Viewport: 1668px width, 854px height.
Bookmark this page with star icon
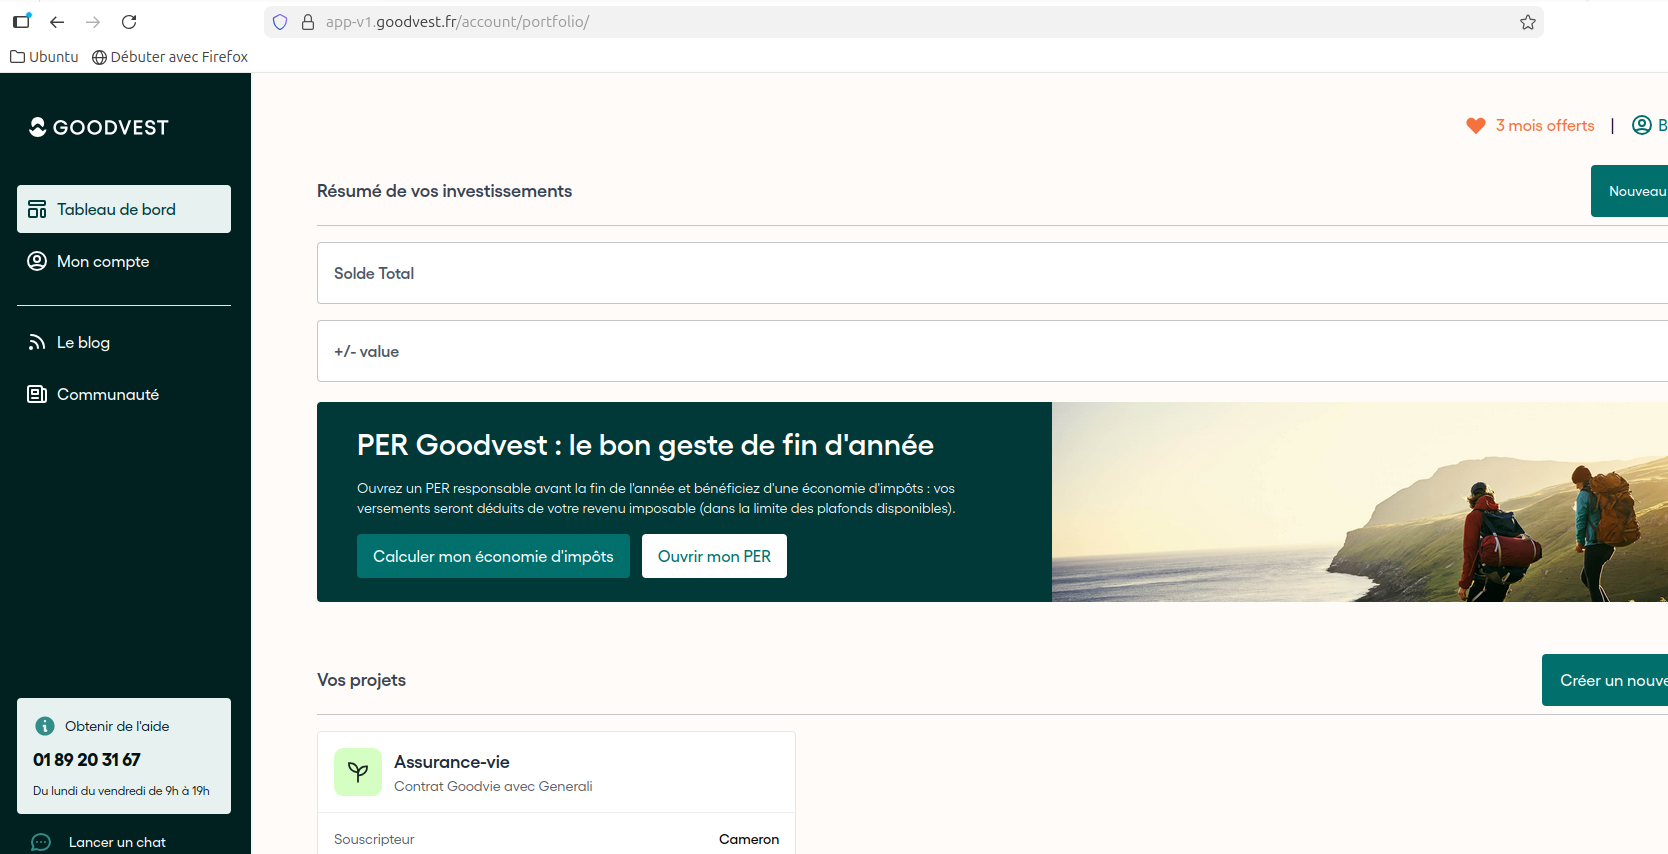coord(1527,22)
